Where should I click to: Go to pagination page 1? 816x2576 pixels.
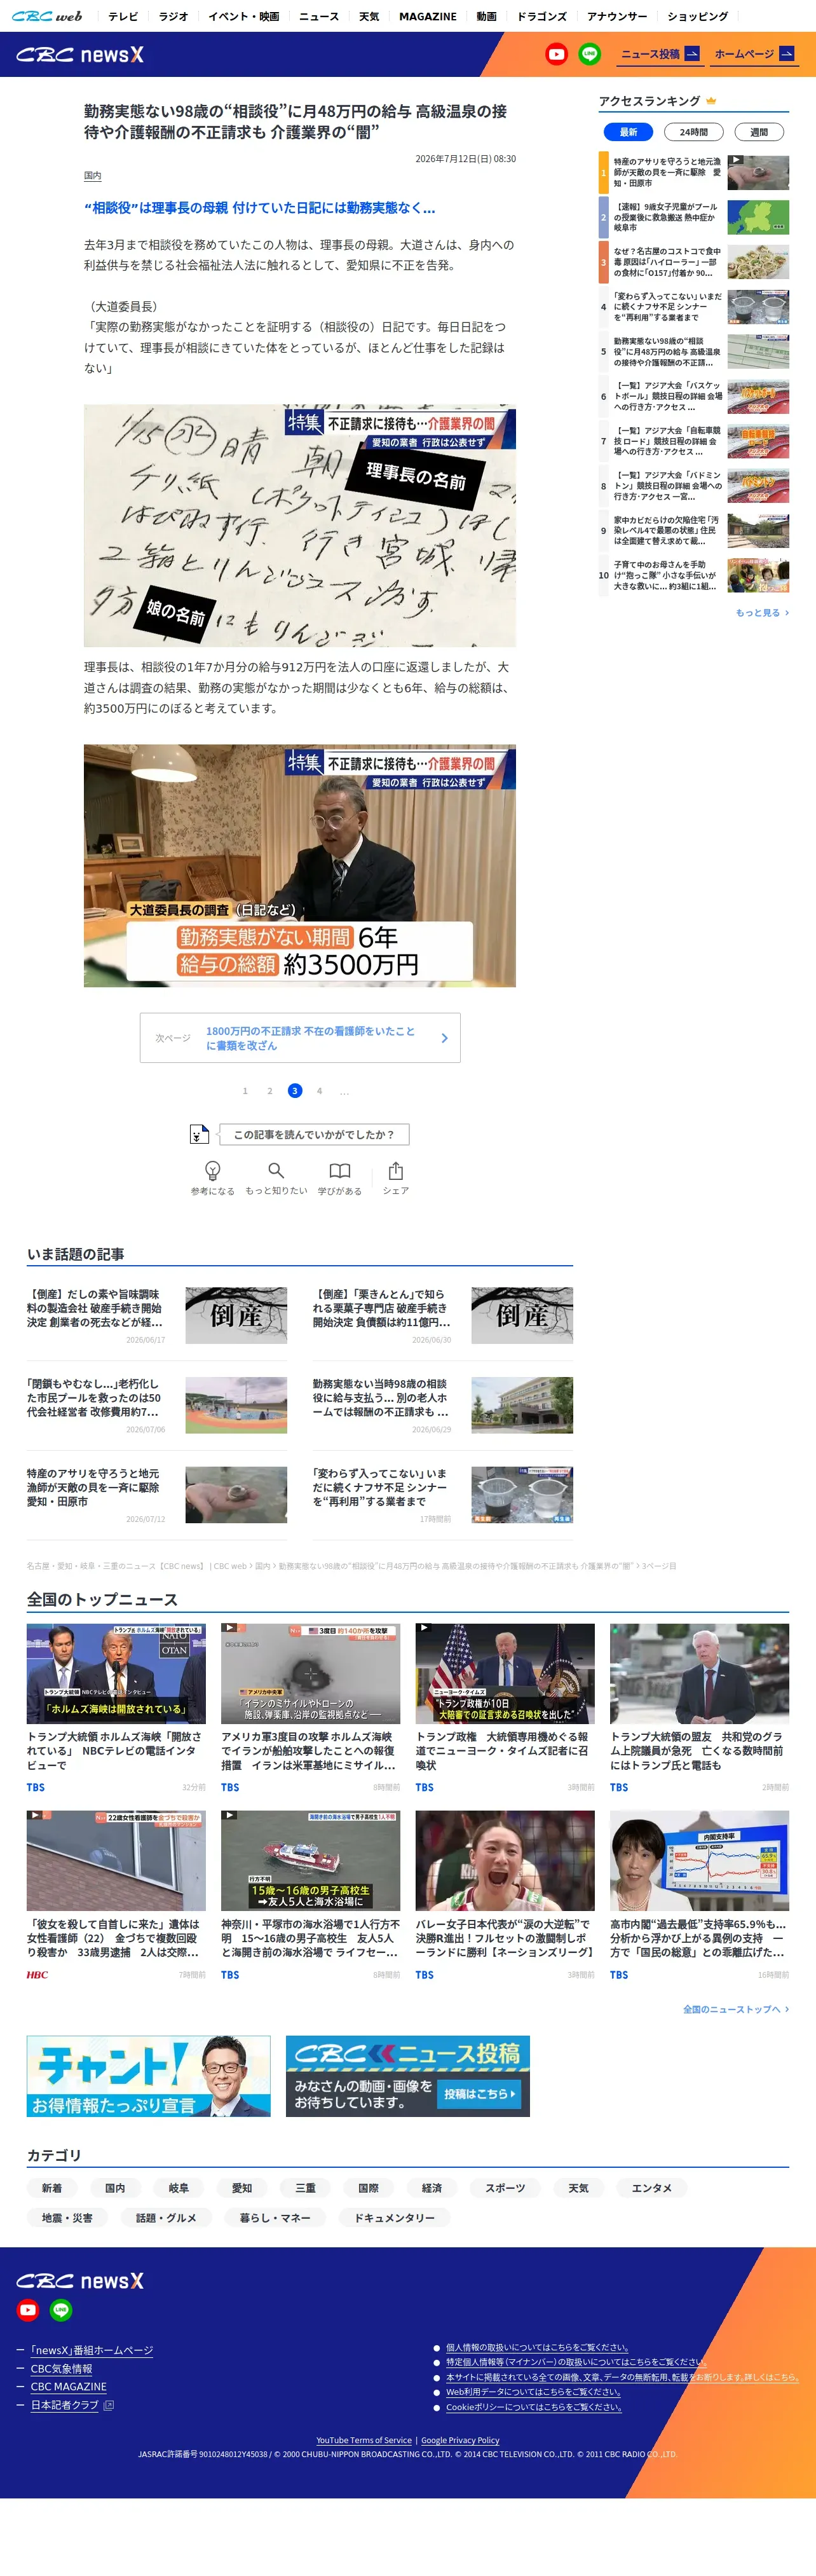[x=245, y=1091]
